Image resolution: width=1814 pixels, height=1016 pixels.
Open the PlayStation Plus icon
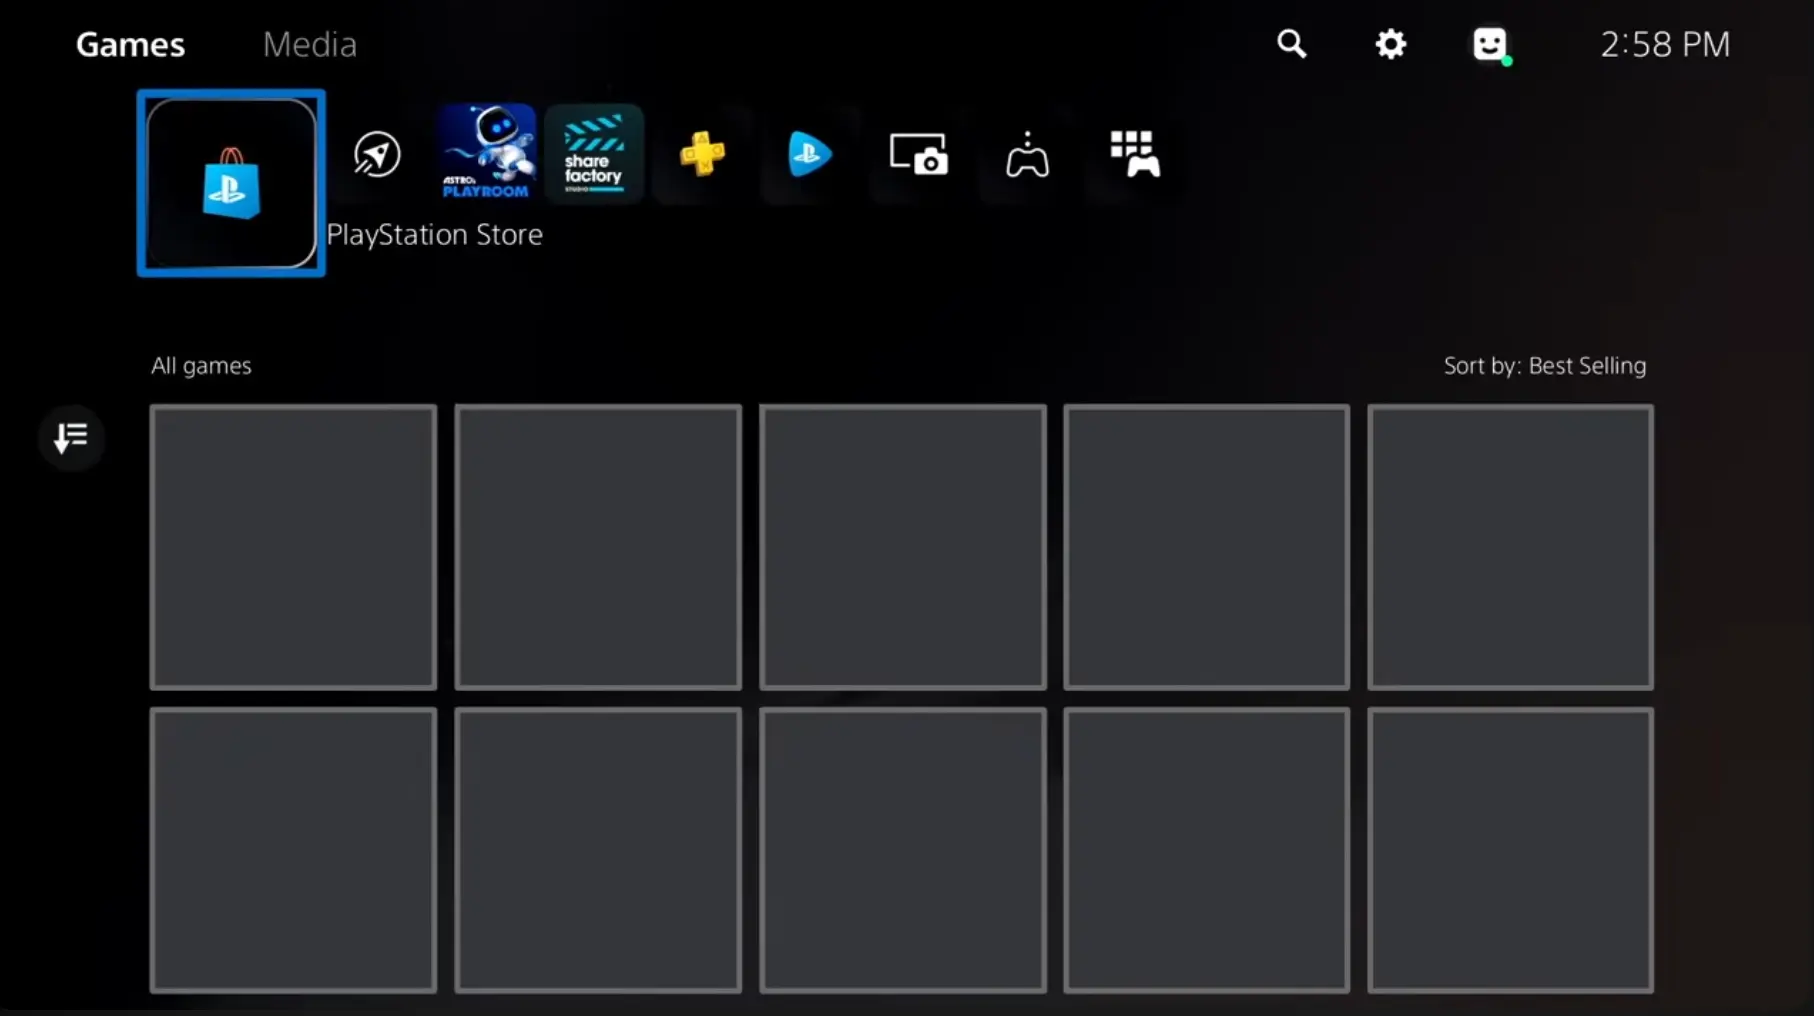[x=702, y=154]
